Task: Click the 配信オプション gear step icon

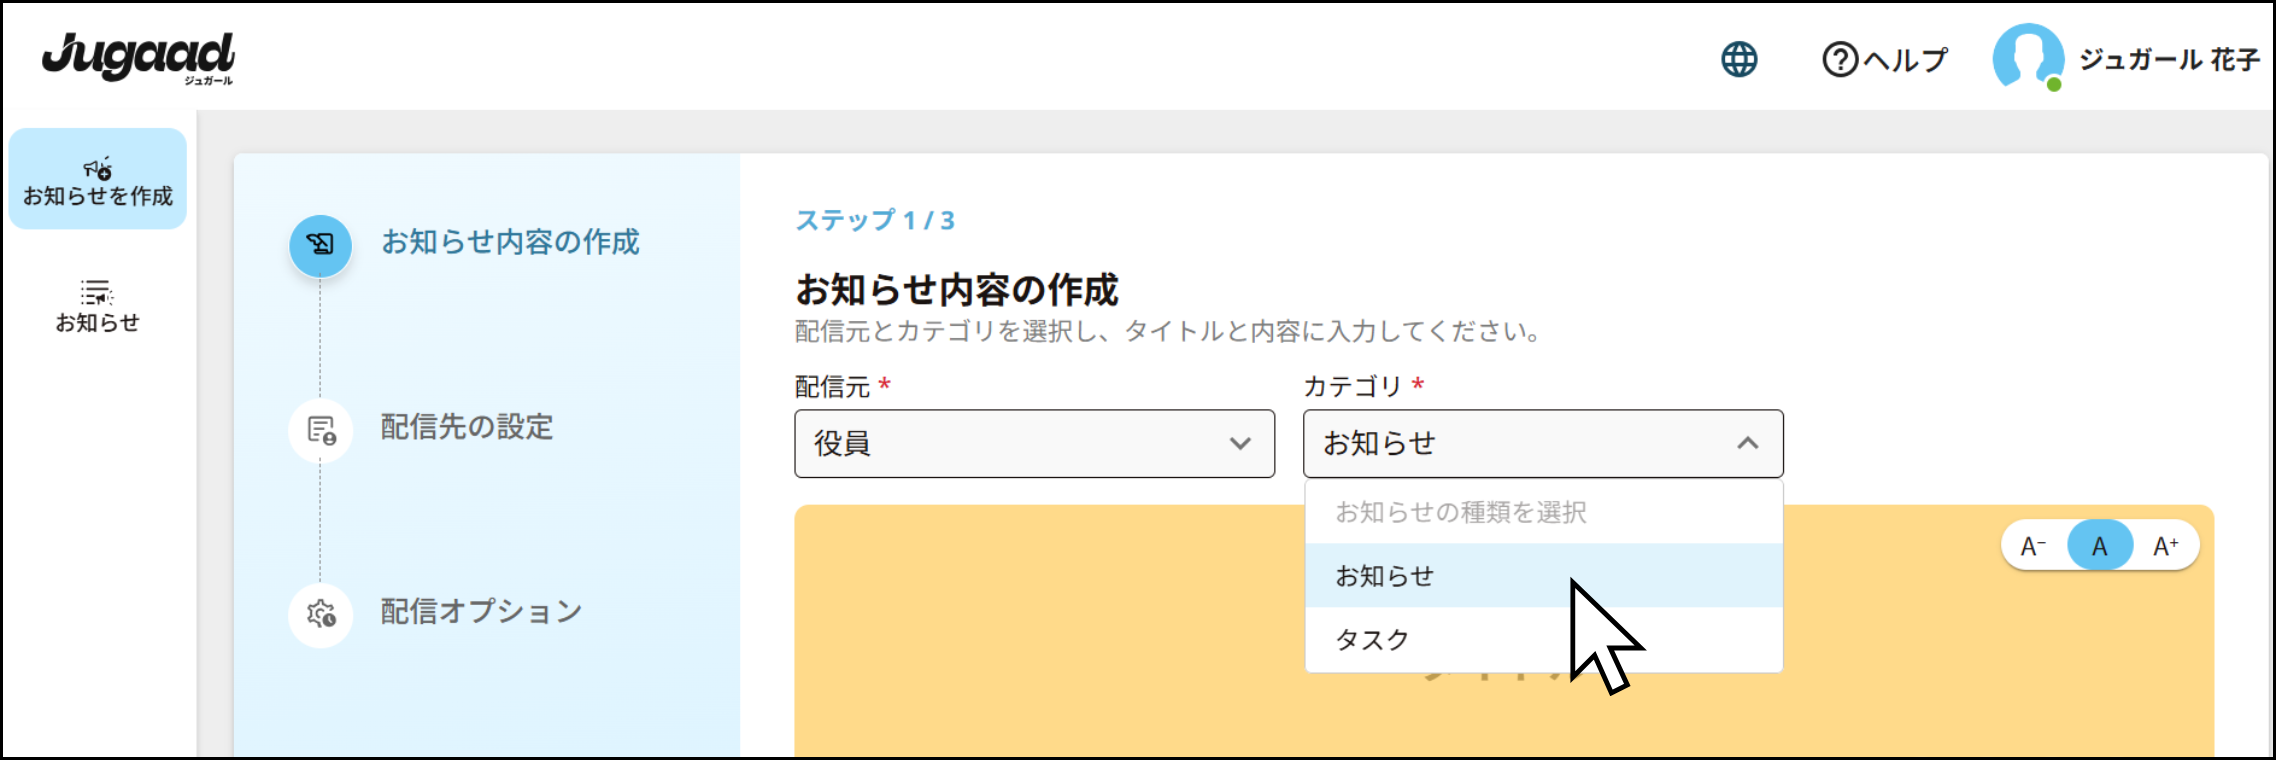Action: (321, 614)
